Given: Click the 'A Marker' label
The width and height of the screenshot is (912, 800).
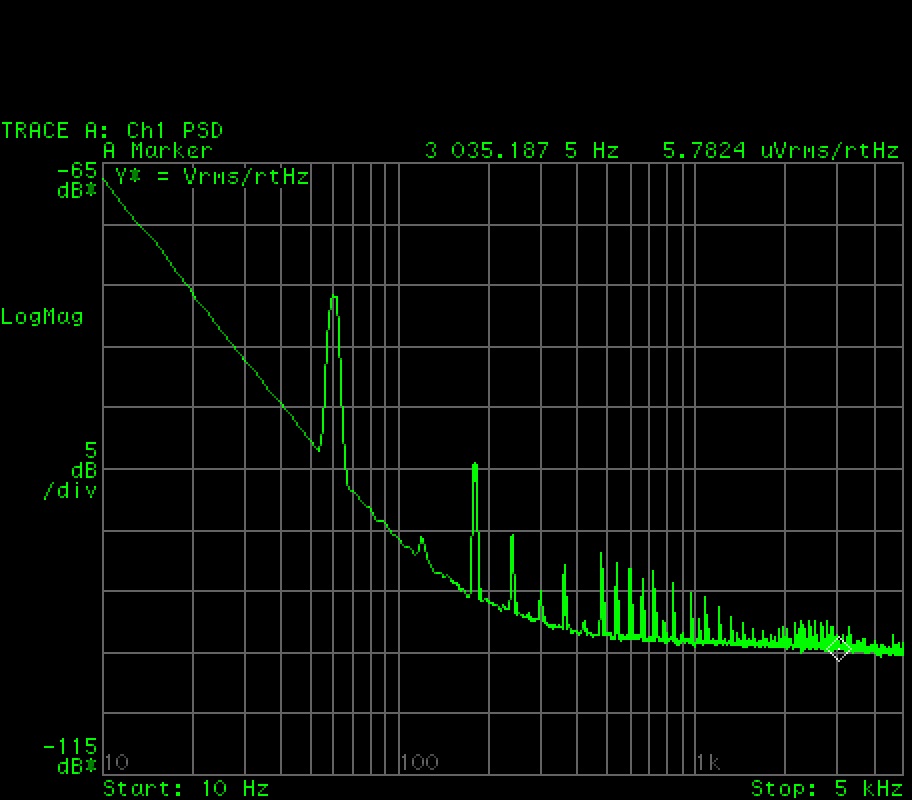Looking at the screenshot, I should tap(158, 151).
